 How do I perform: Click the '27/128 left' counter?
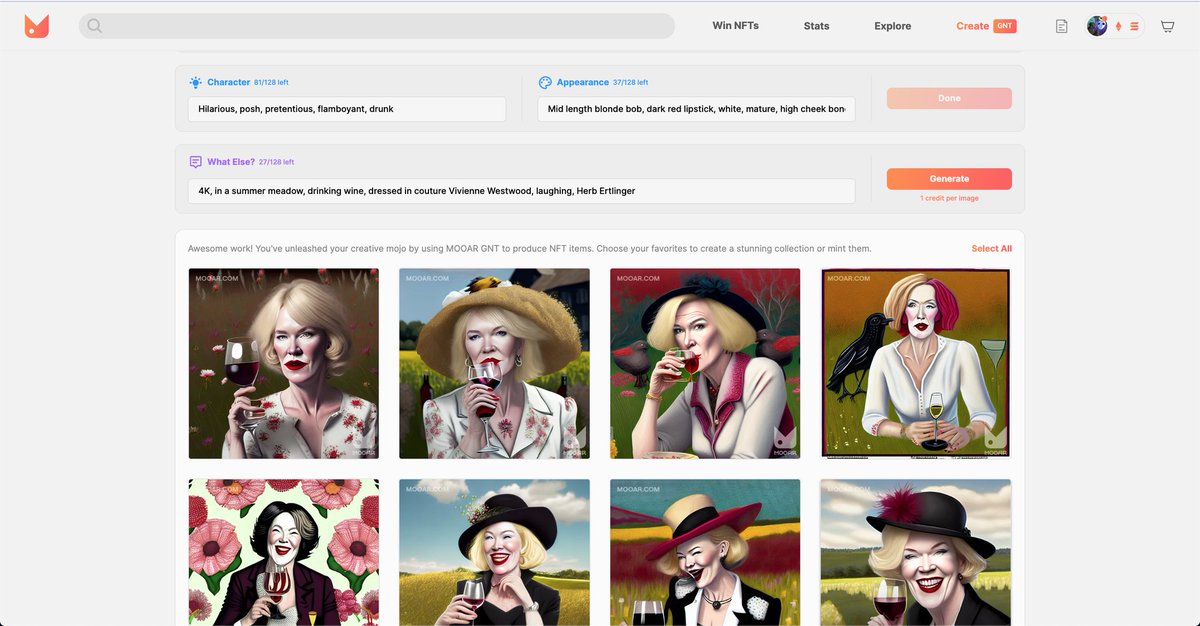point(276,162)
